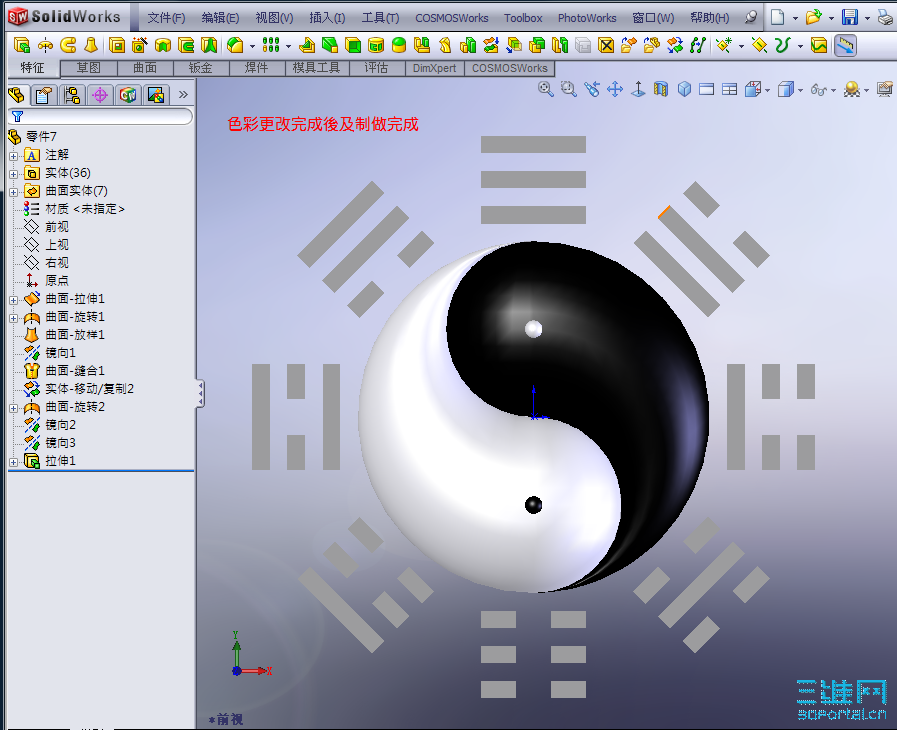This screenshot has width=897, height=730.
Task: Click Zoom to Area magnifier icon
Action: tap(568, 89)
